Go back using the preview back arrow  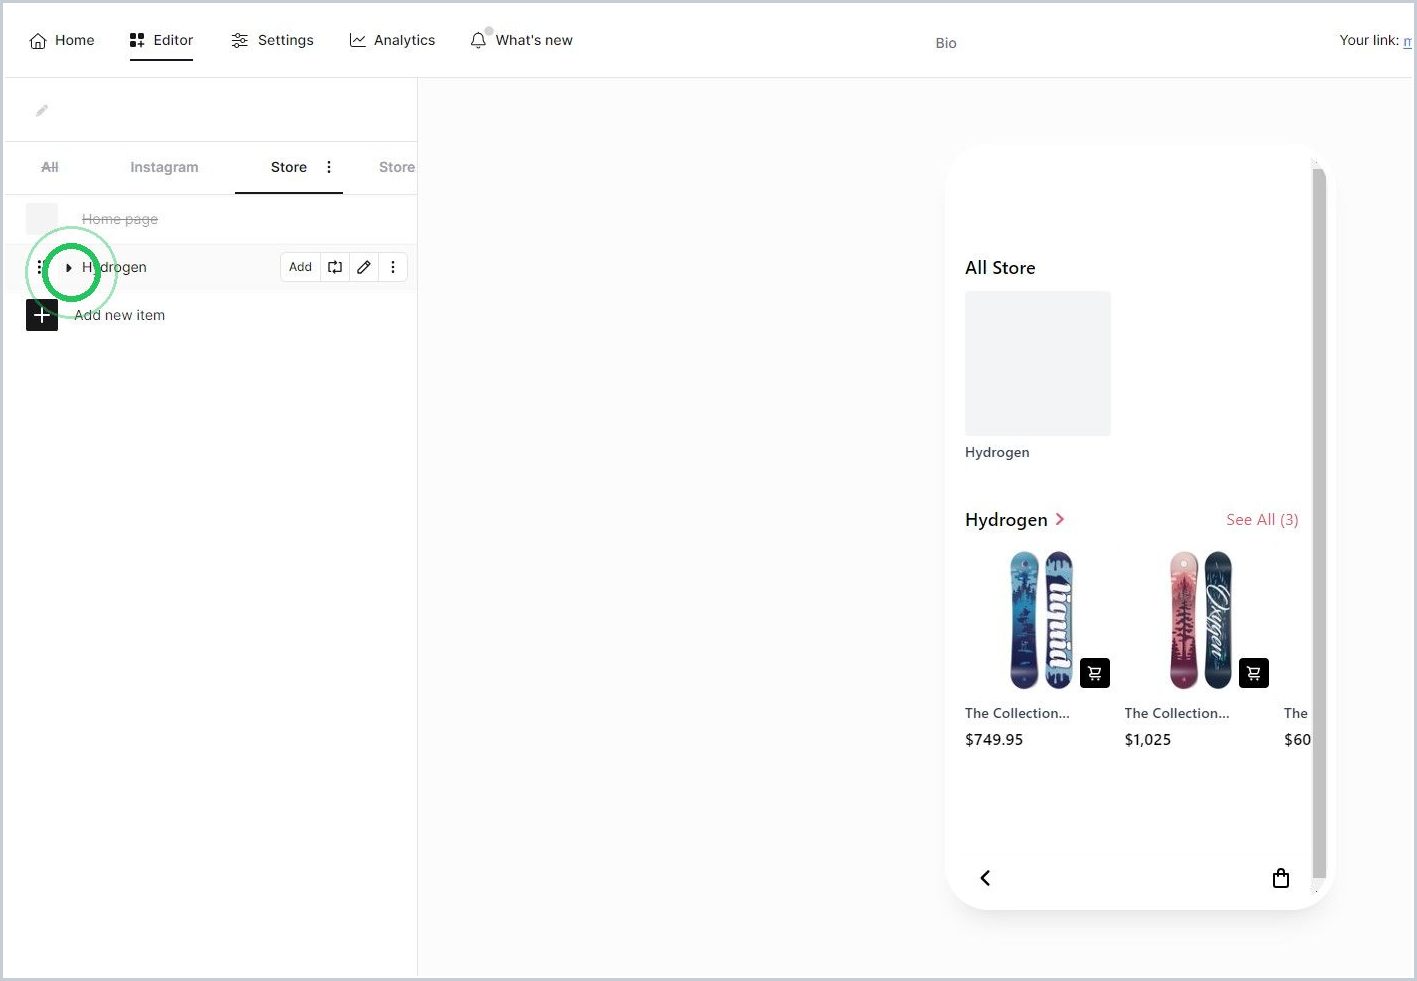click(x=985, y=878)
